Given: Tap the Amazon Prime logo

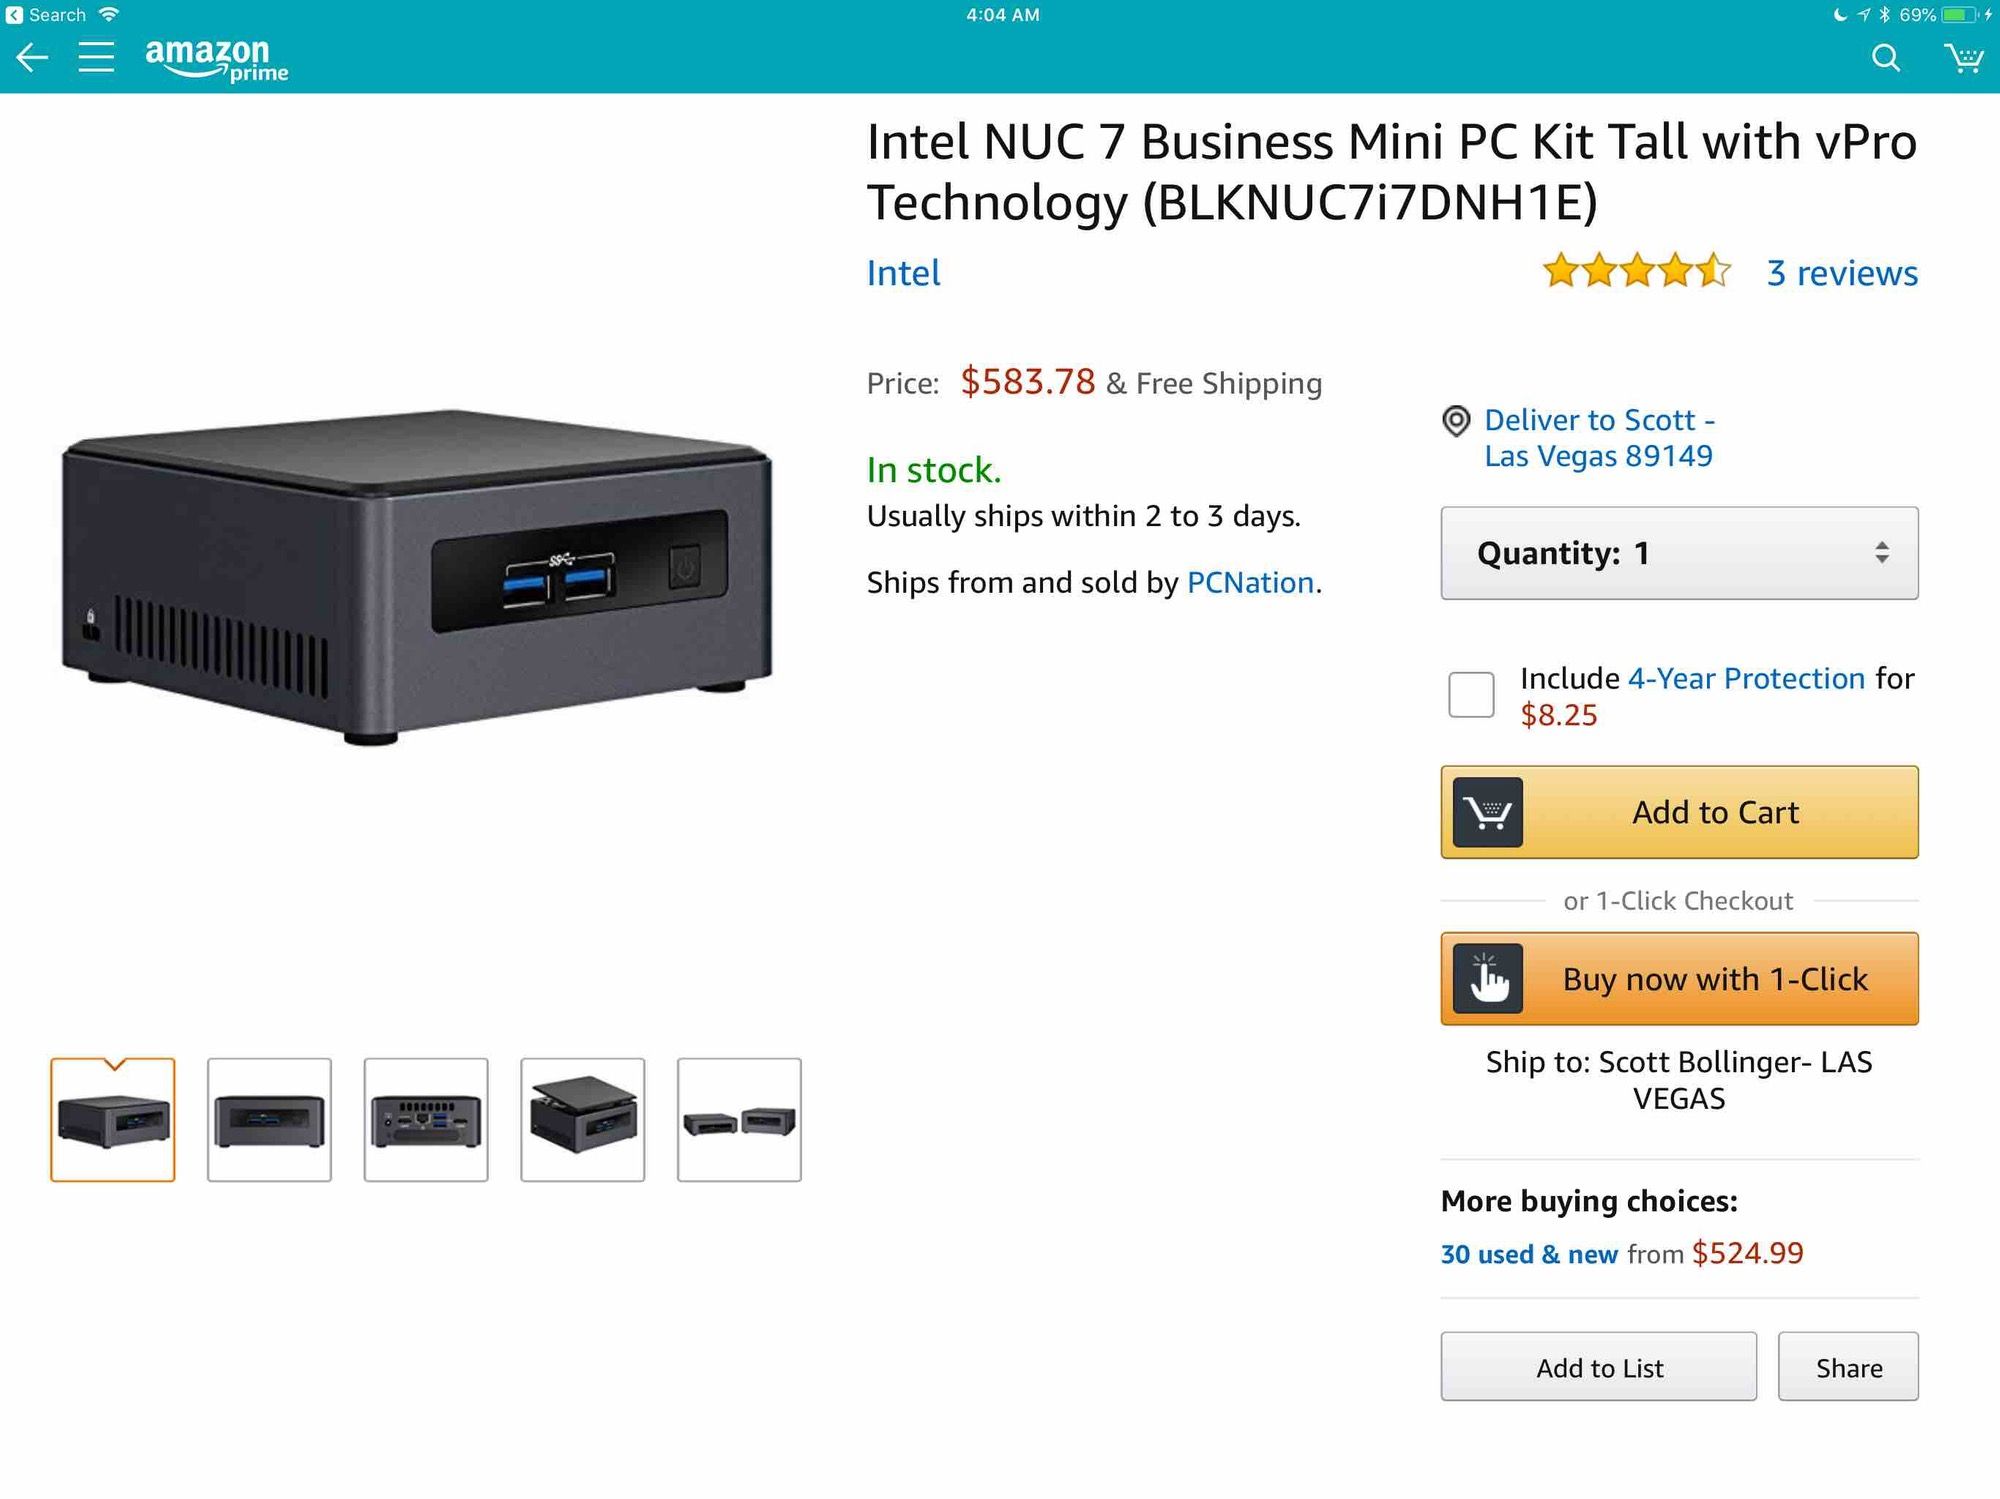Looking at the screenshot, I should point(217,59).
